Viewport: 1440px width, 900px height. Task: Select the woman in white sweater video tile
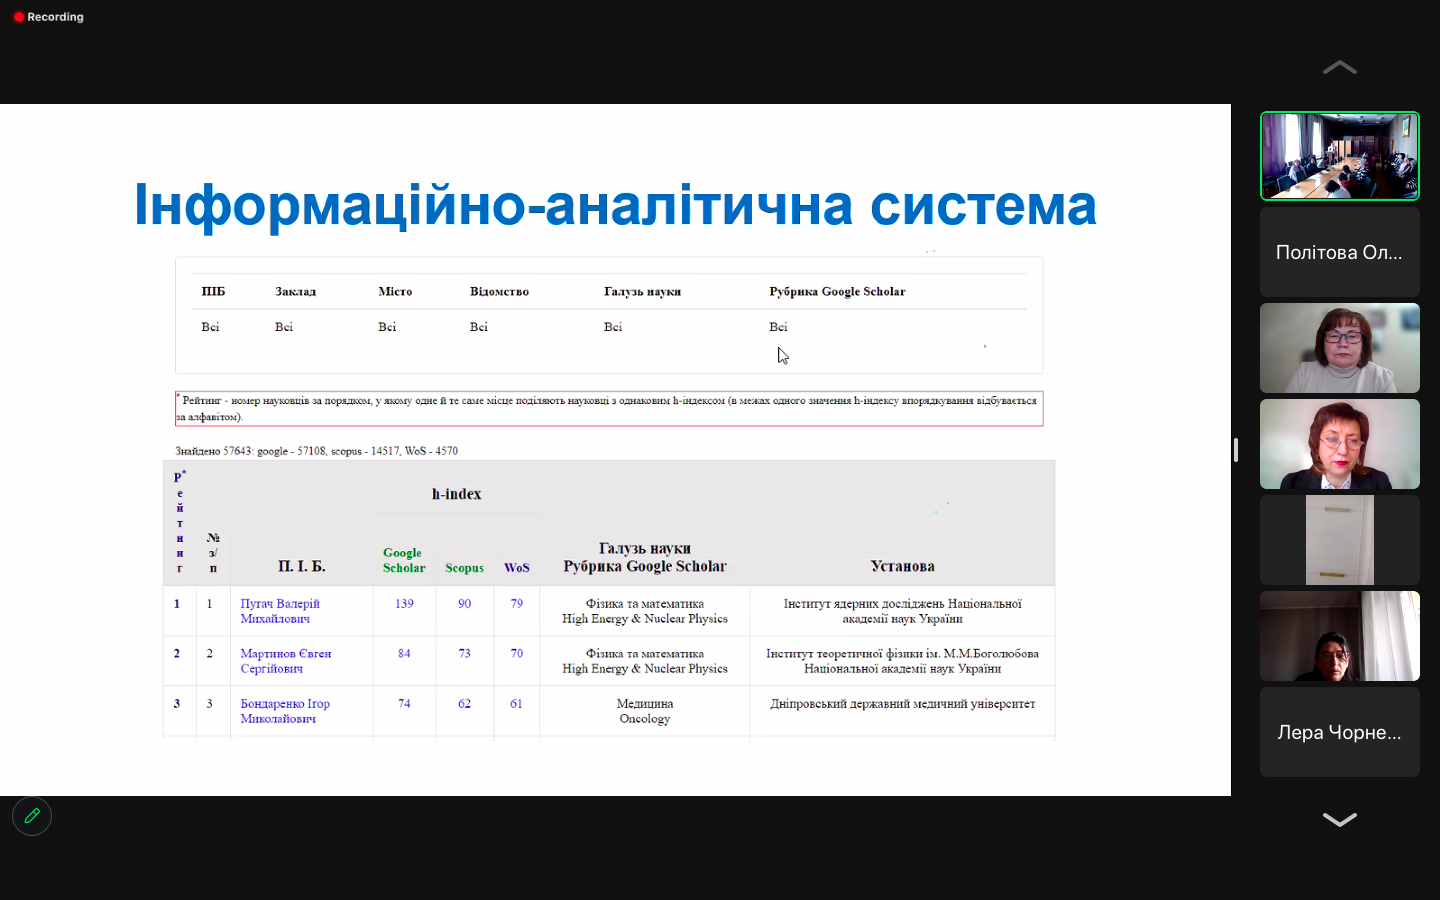point(1339,348)
